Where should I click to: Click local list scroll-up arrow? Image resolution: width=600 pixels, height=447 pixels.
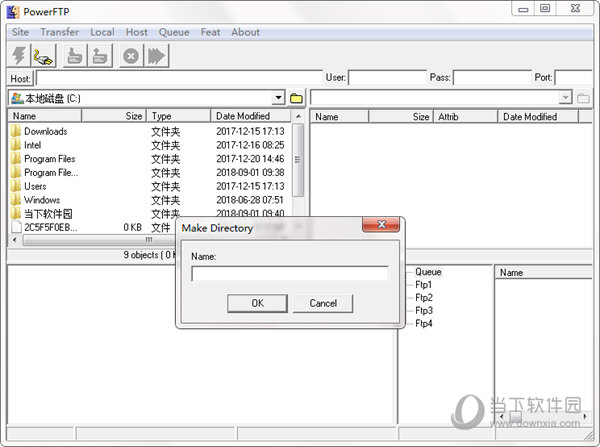(298, 116)
